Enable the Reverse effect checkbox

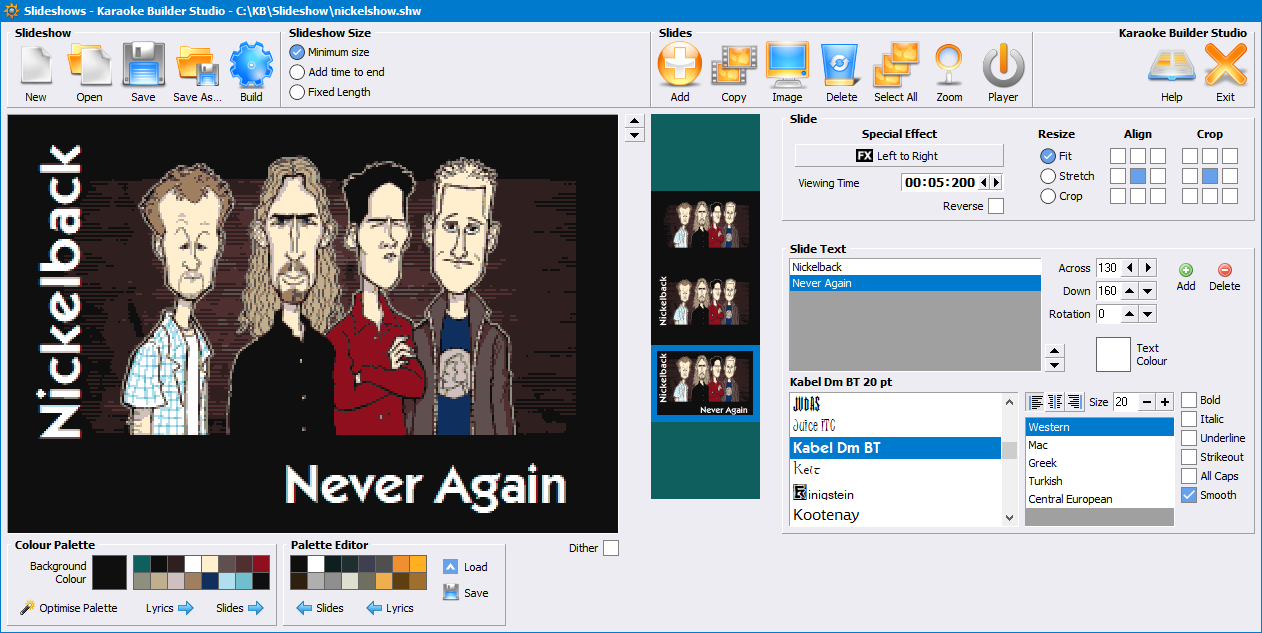point(996,206)
